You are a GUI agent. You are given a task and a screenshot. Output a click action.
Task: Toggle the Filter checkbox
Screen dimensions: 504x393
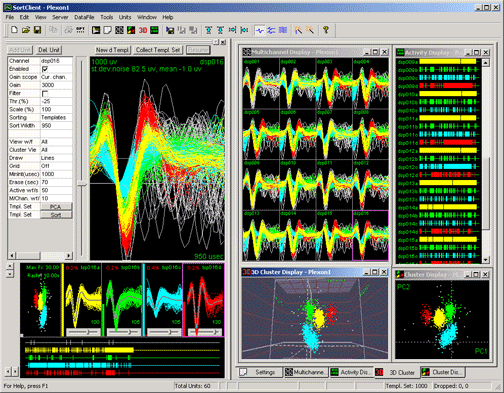[x=45, y=93]
